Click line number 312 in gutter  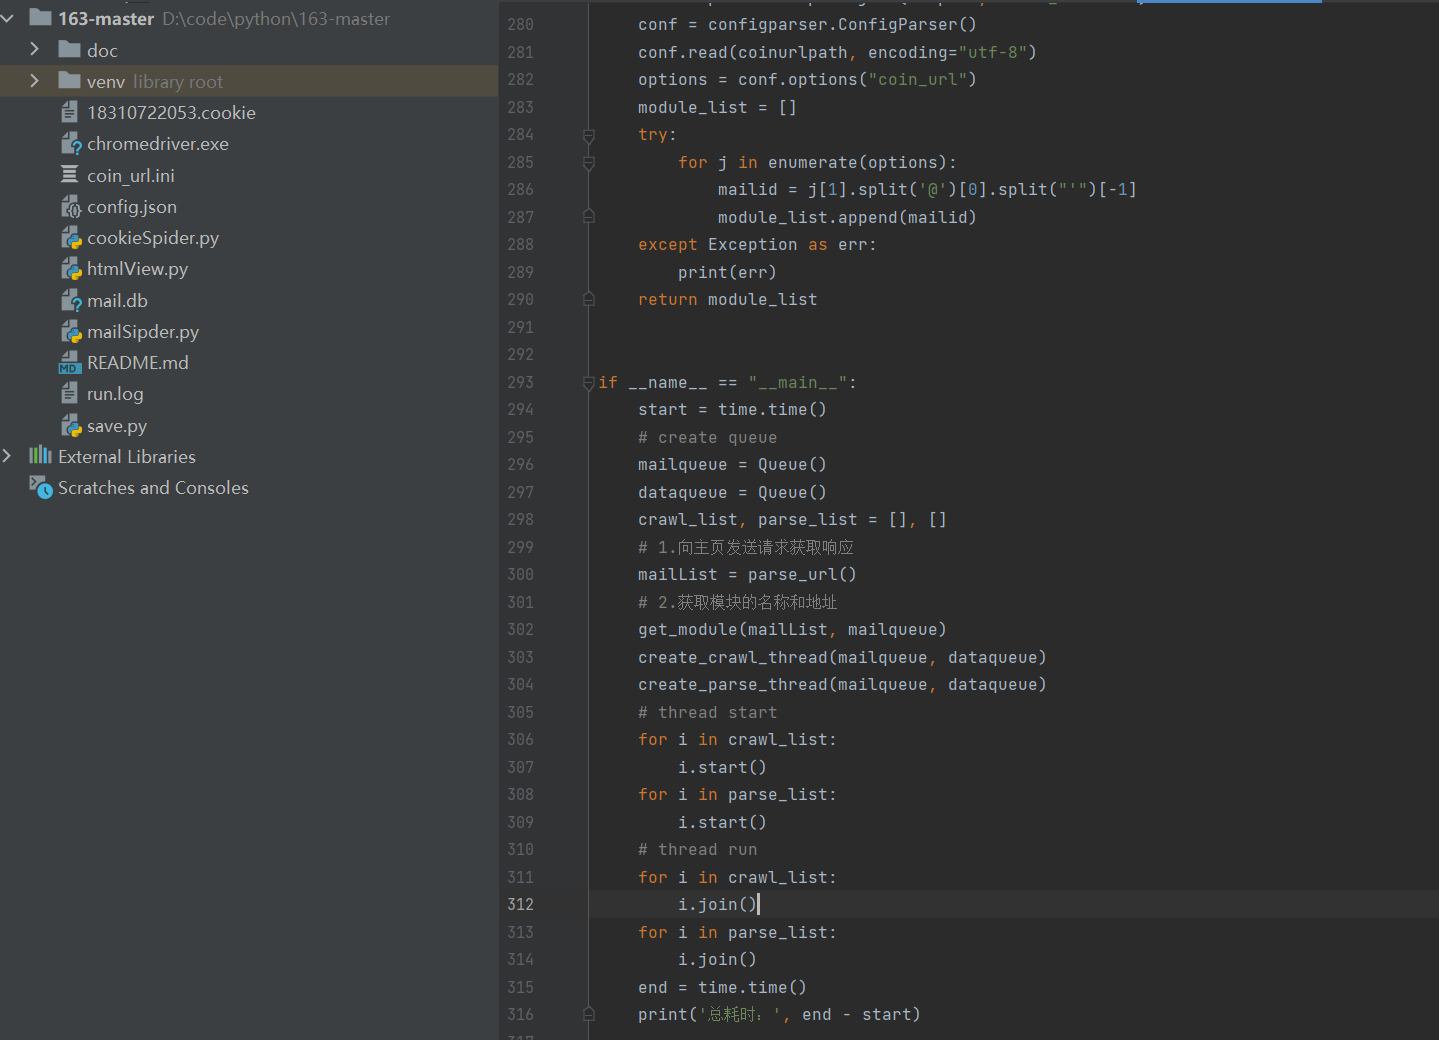tap(520, 904)
